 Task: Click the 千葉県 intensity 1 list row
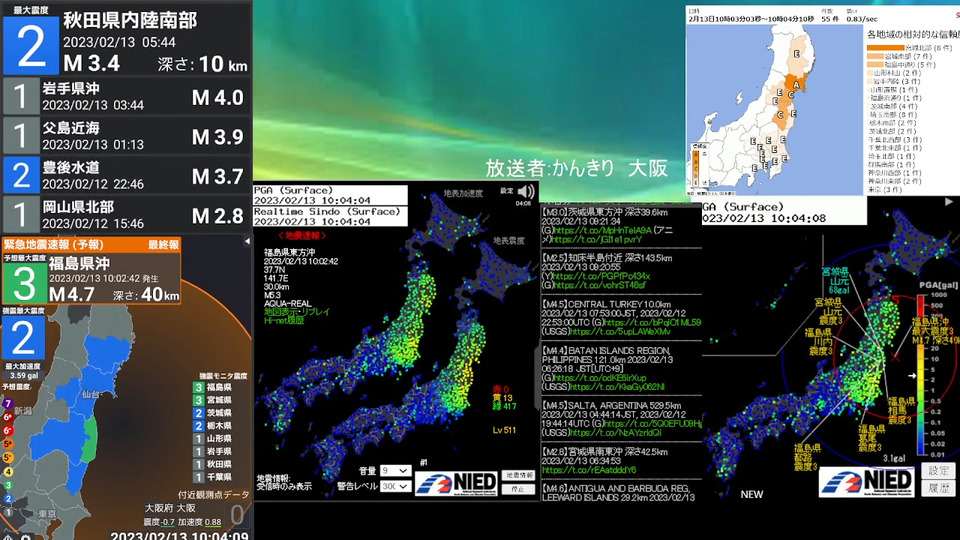213,478
